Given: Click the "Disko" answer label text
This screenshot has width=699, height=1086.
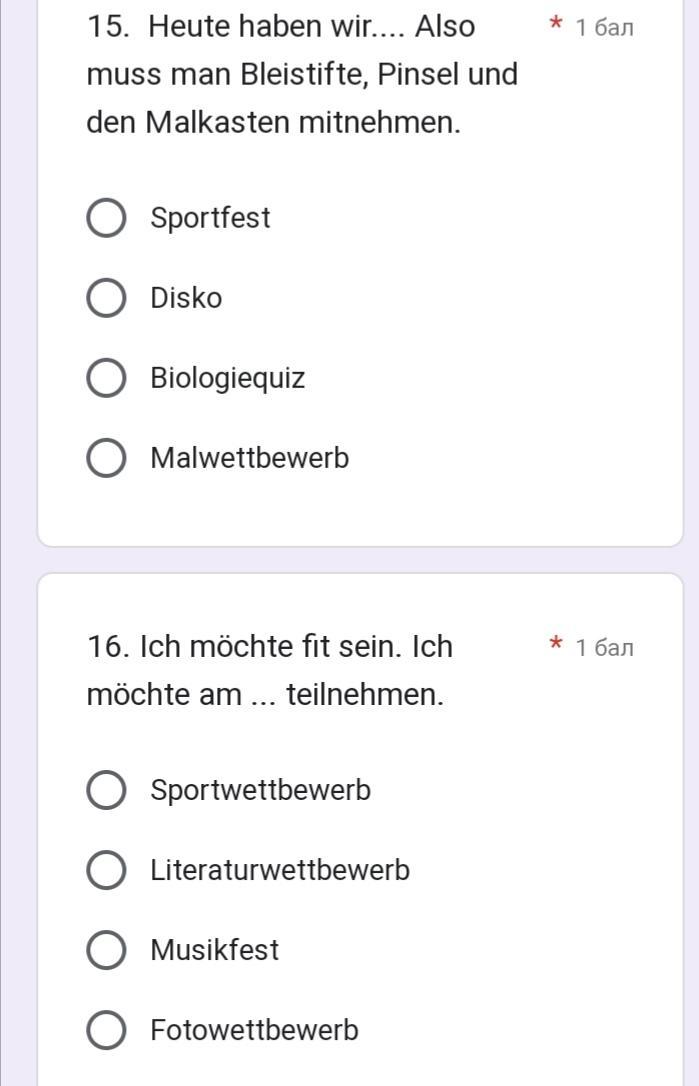Looking at the screenshot, I should 186,298.
